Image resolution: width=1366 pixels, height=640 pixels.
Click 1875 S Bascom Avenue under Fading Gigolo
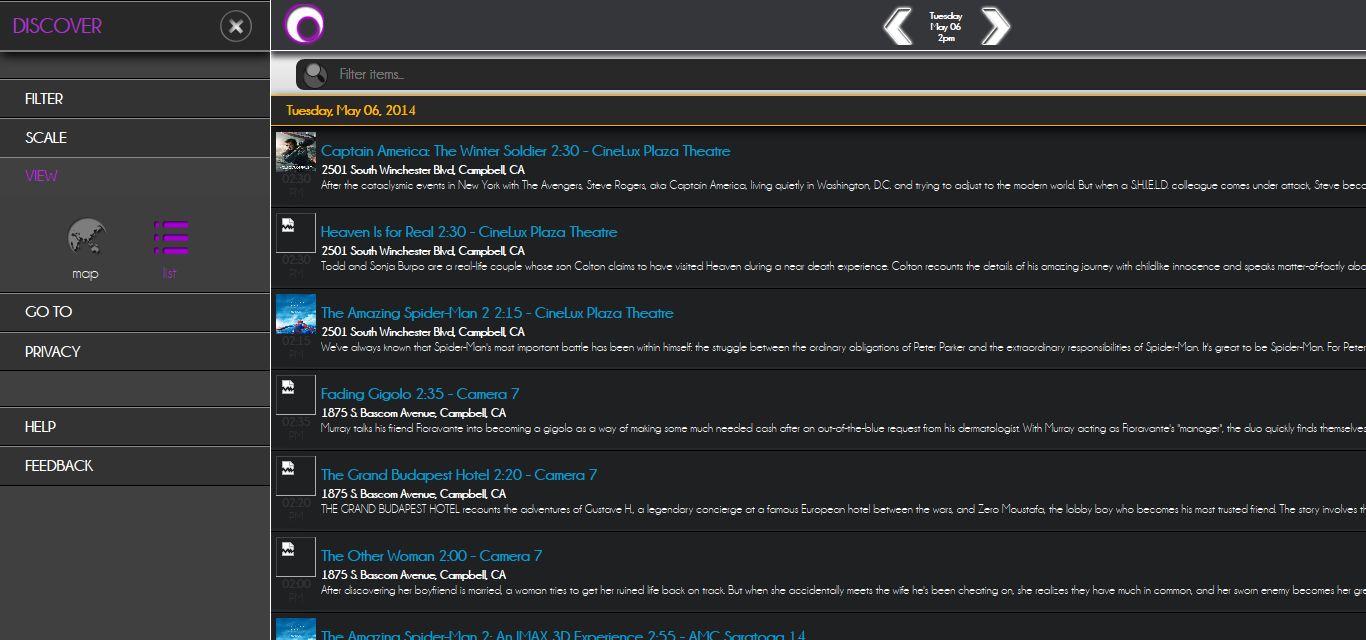point(413,413)
